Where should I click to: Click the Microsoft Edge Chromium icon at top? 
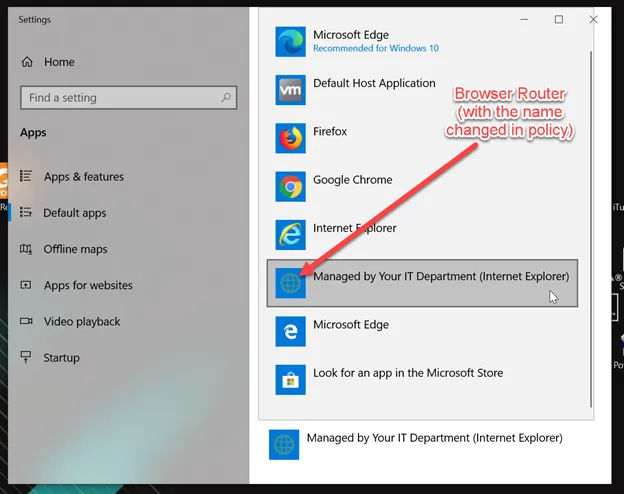[x=291, y=41]
